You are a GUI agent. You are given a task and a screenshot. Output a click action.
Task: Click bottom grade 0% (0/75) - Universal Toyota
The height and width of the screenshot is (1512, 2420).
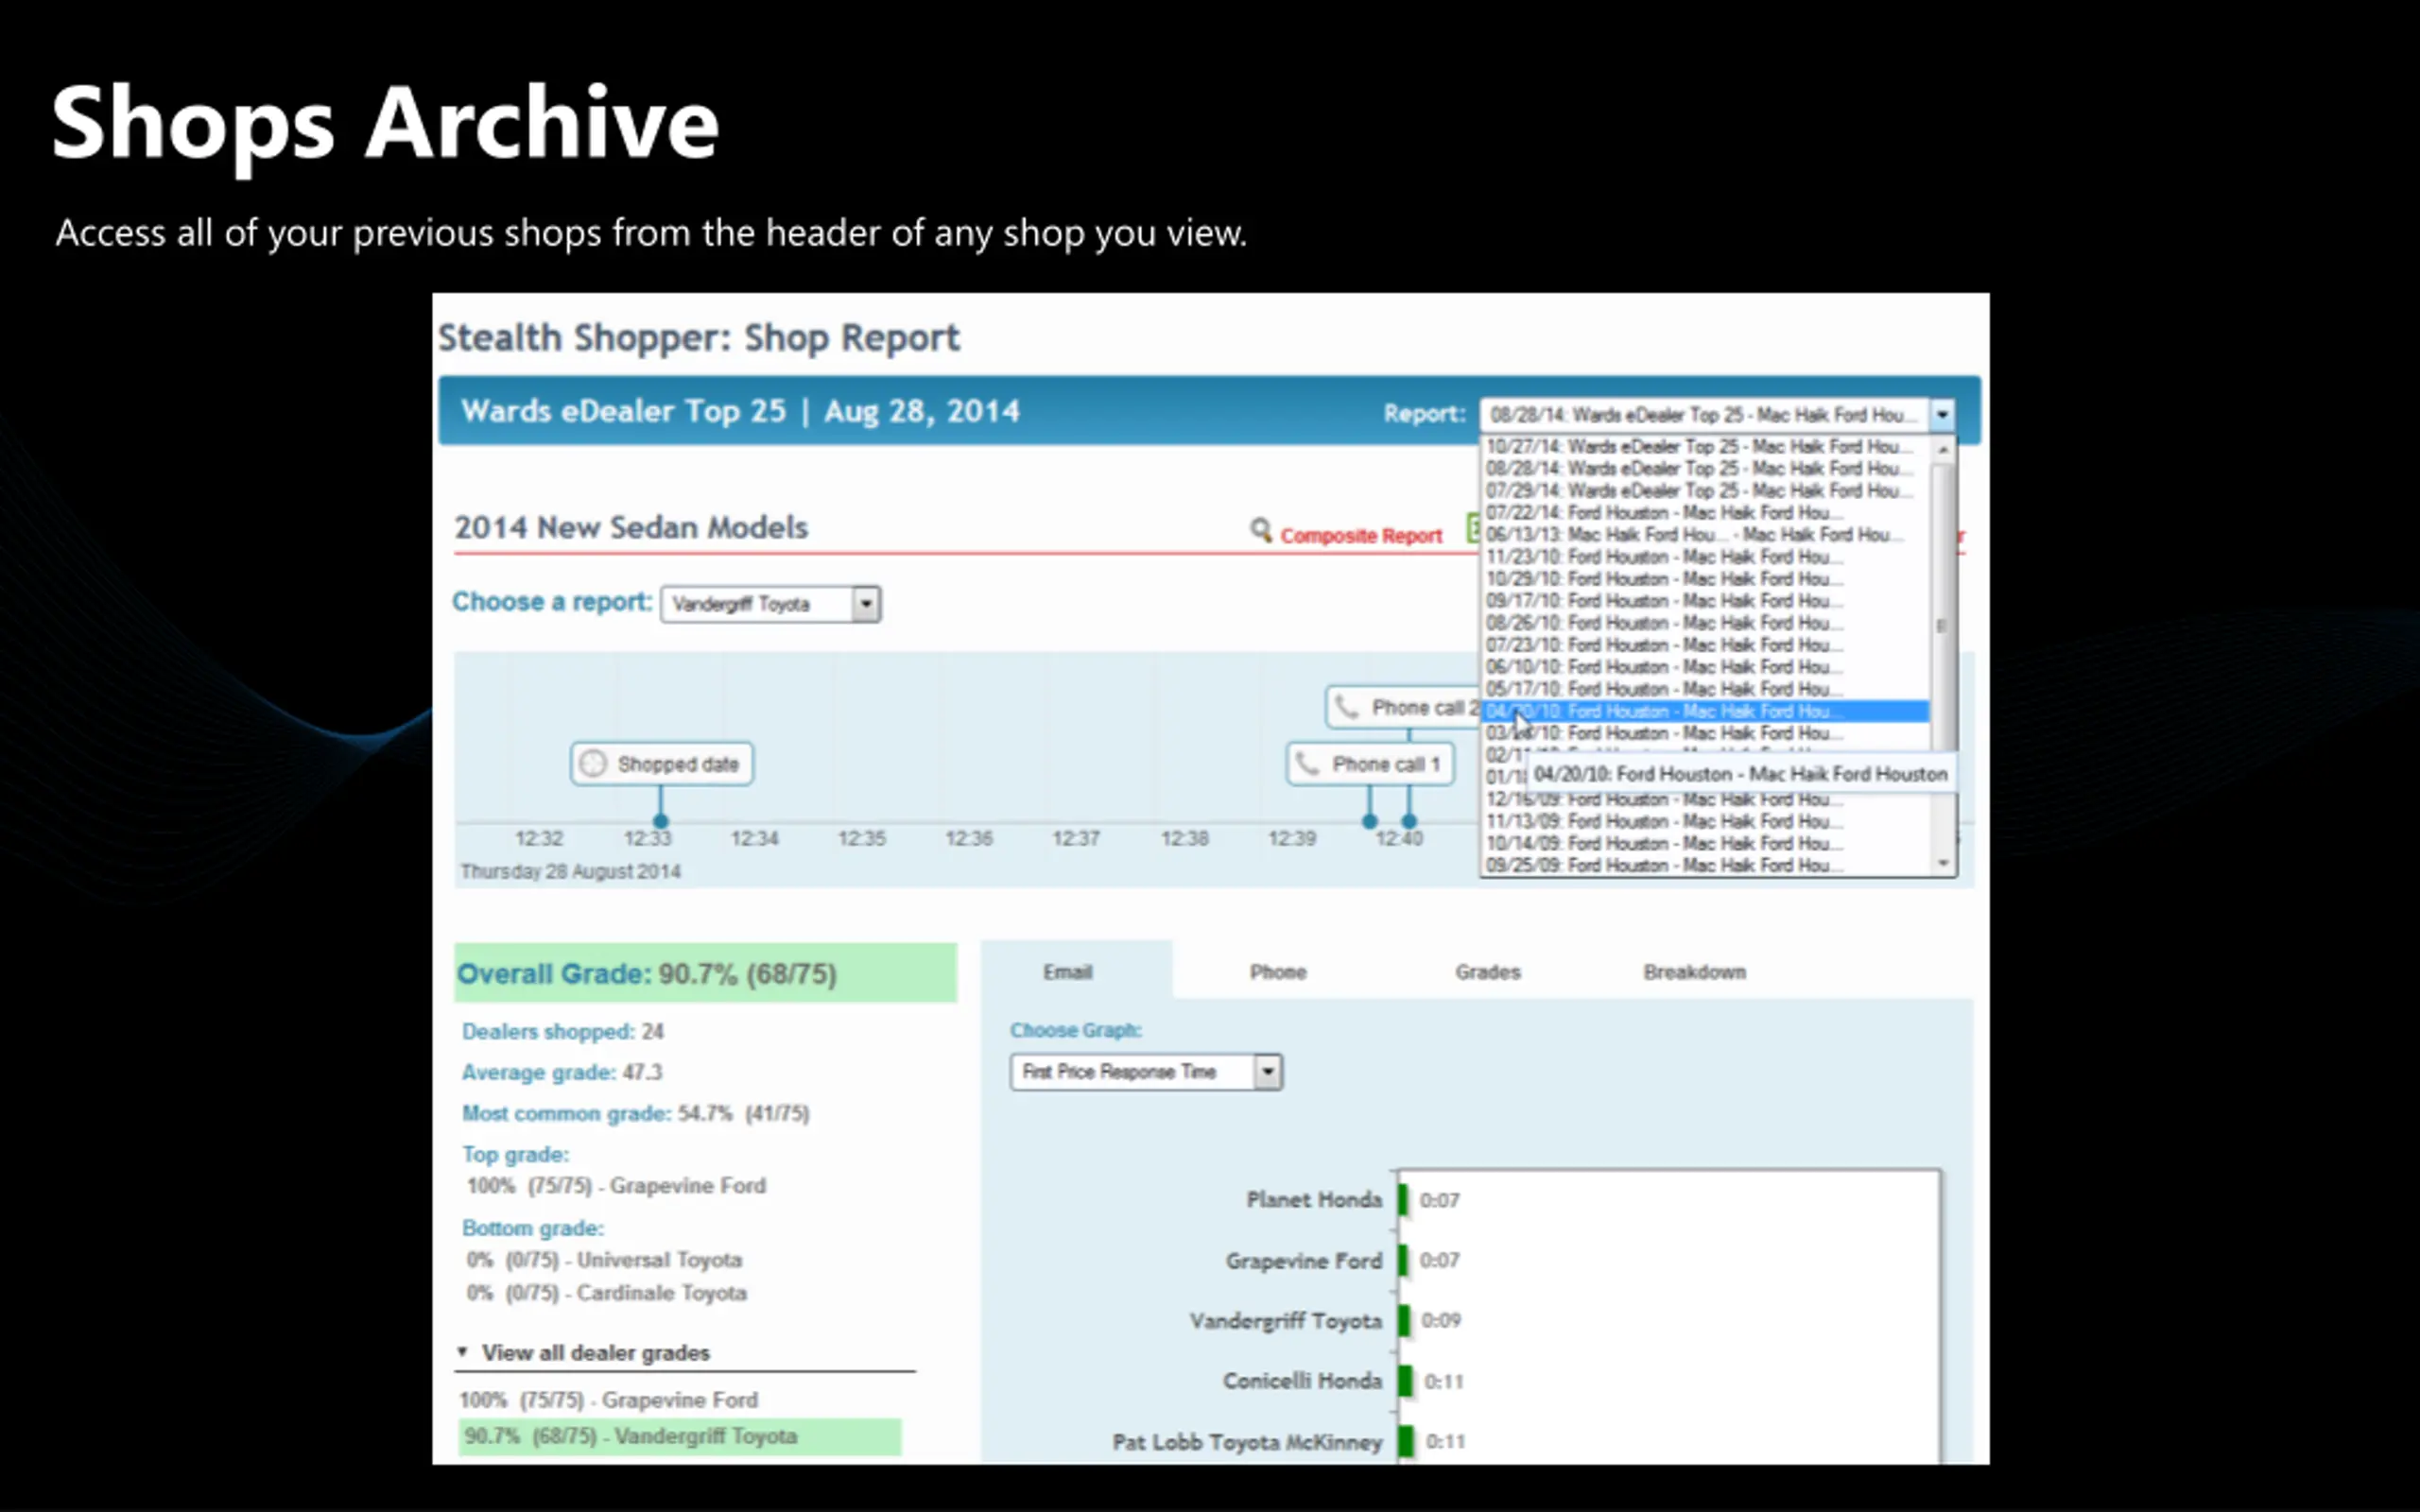[605, 1260]
